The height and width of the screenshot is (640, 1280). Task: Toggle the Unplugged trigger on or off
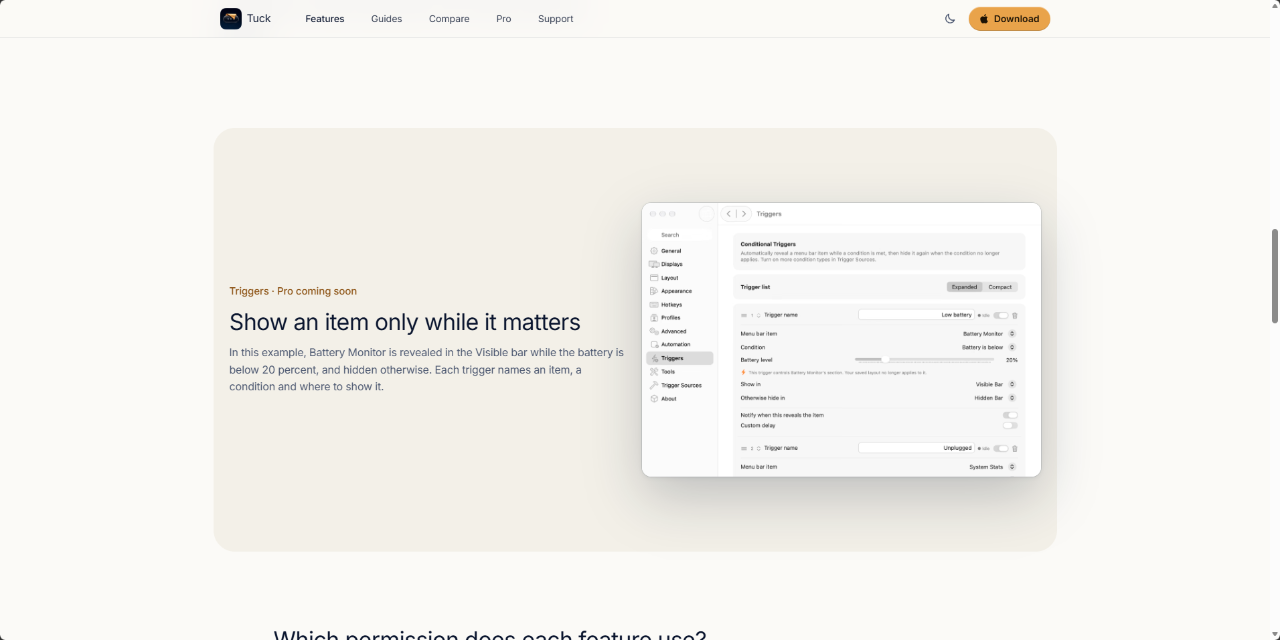(x=1001, y=448)
